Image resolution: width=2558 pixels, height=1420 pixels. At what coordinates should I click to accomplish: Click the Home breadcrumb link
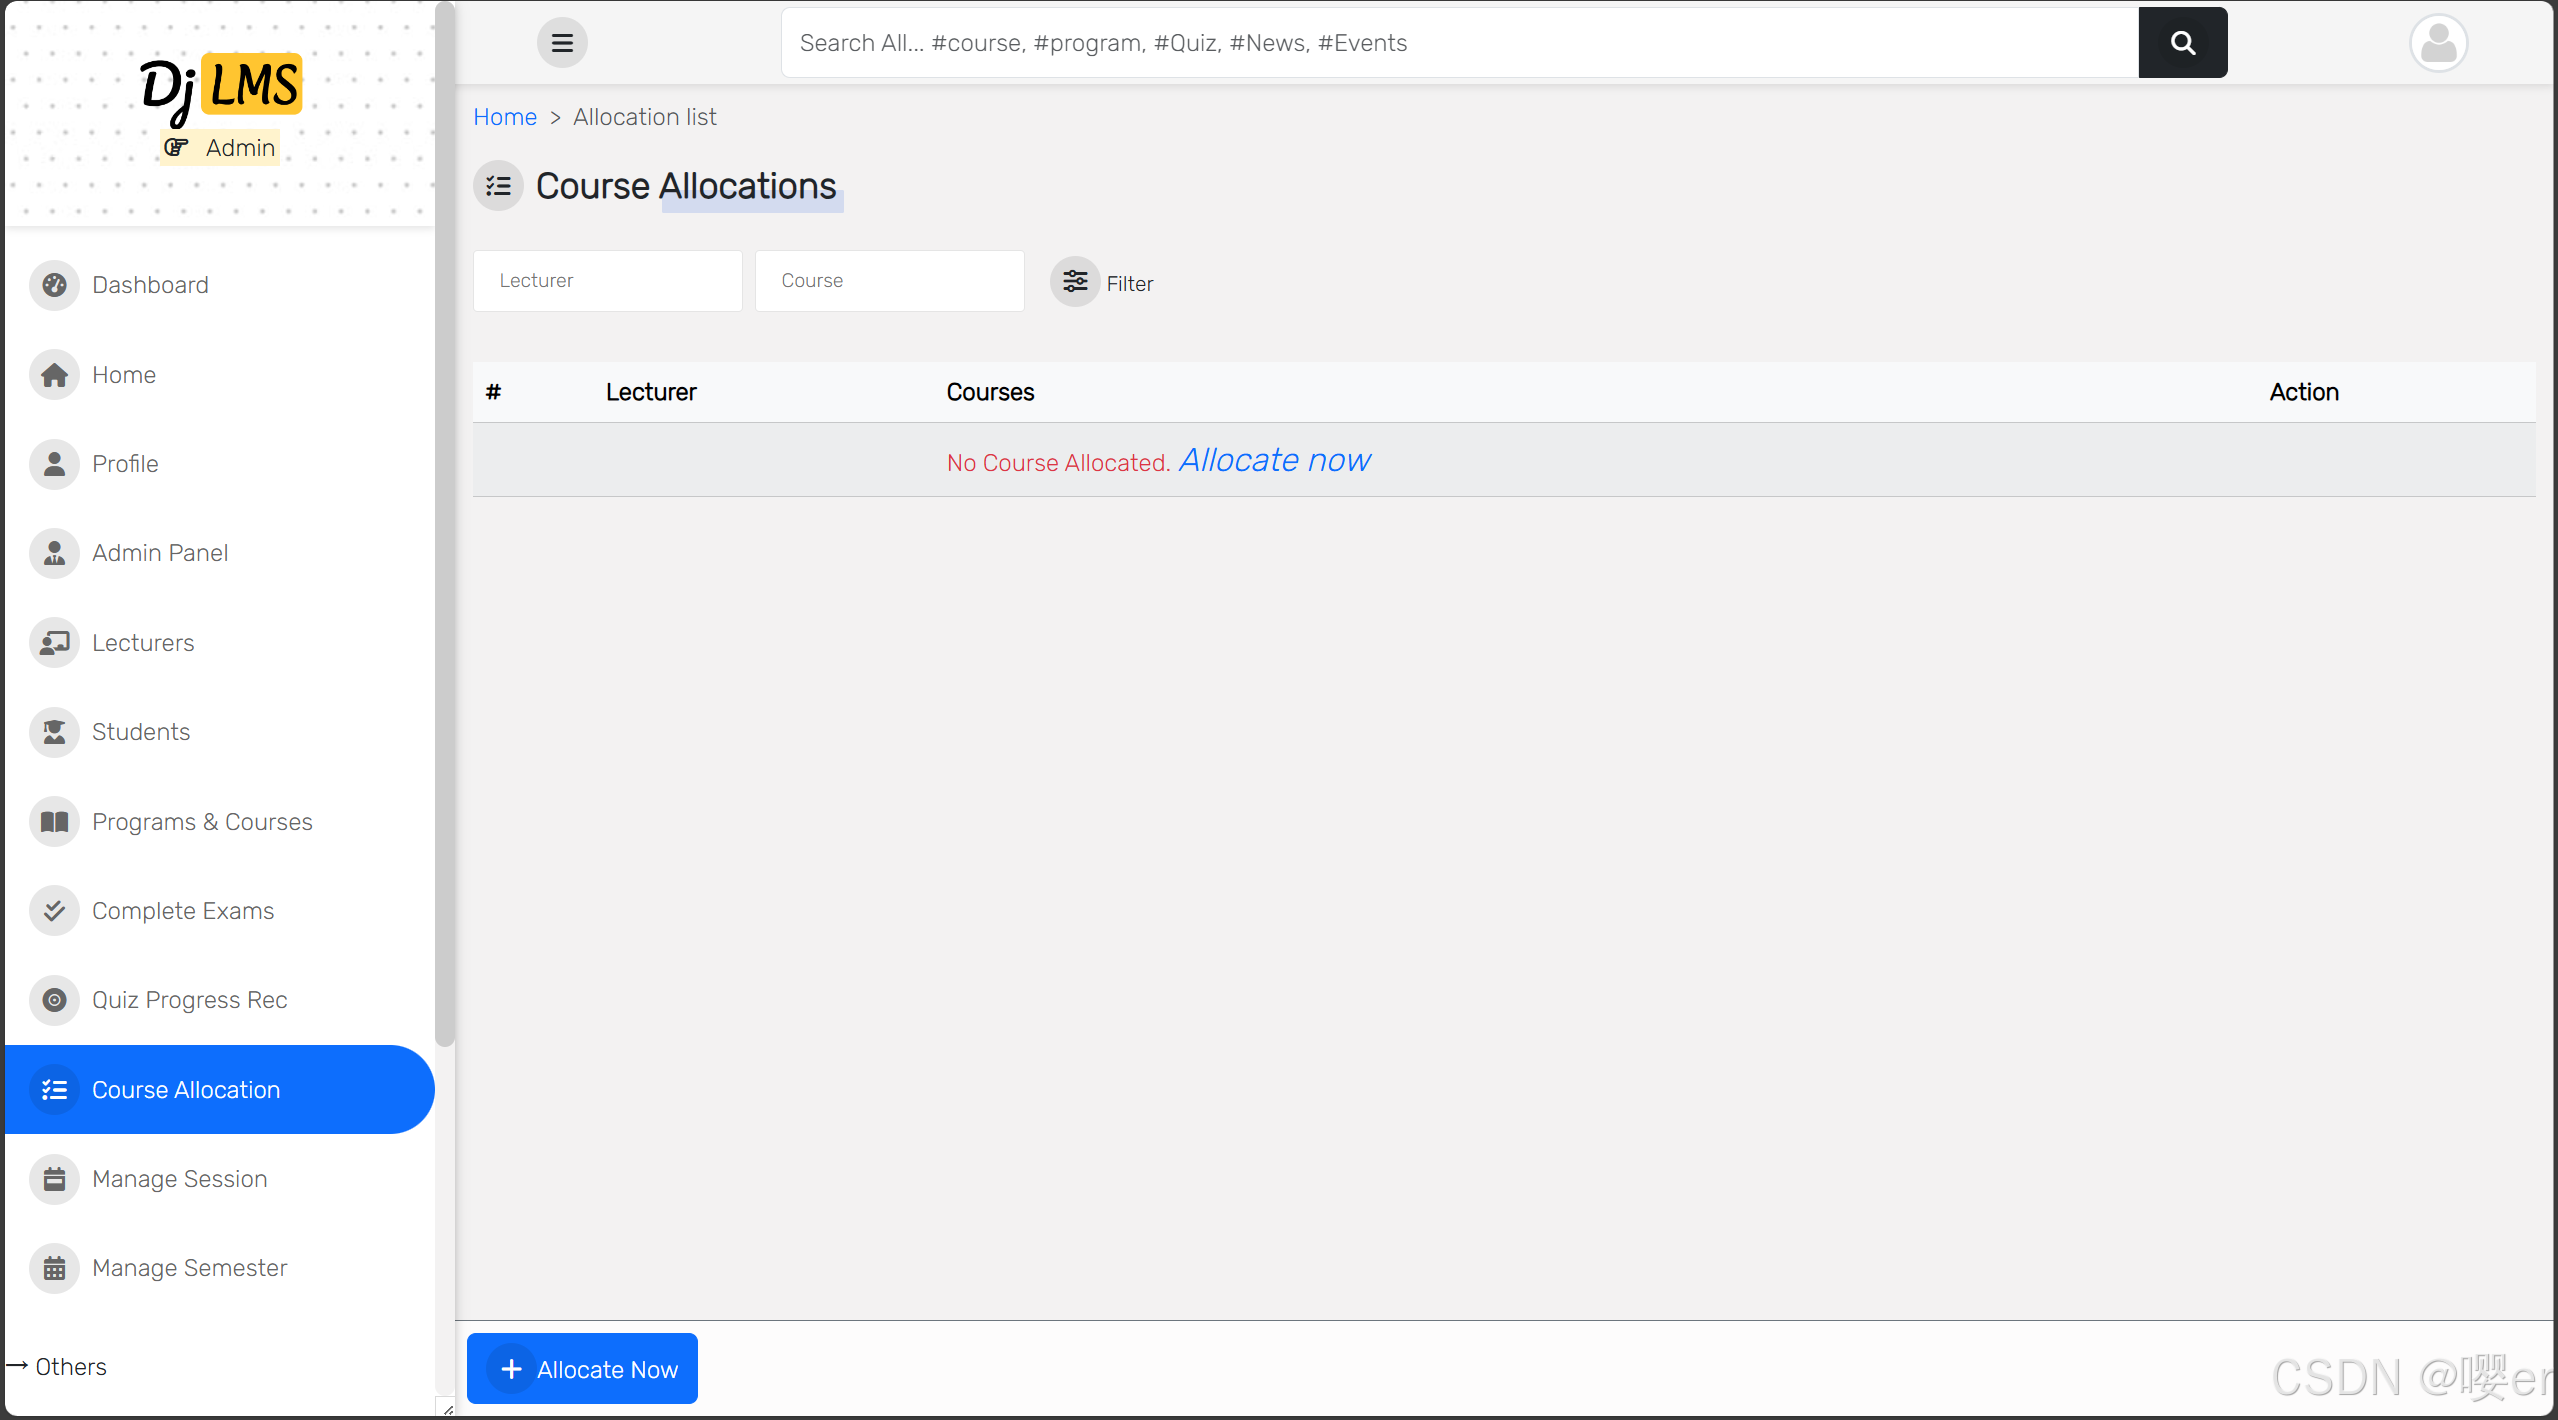(x=505, y=117)
